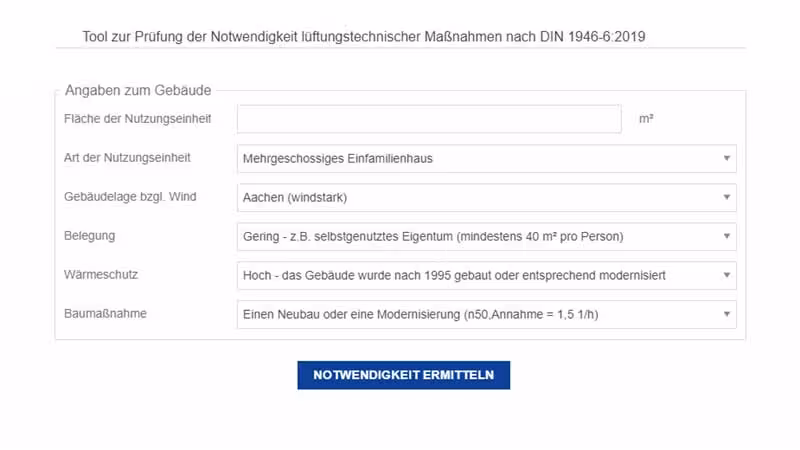Screen dimensions: 800x450
Task: Click the Fläche der Nutzungseinheit input field
Action: tap(429, 119)
